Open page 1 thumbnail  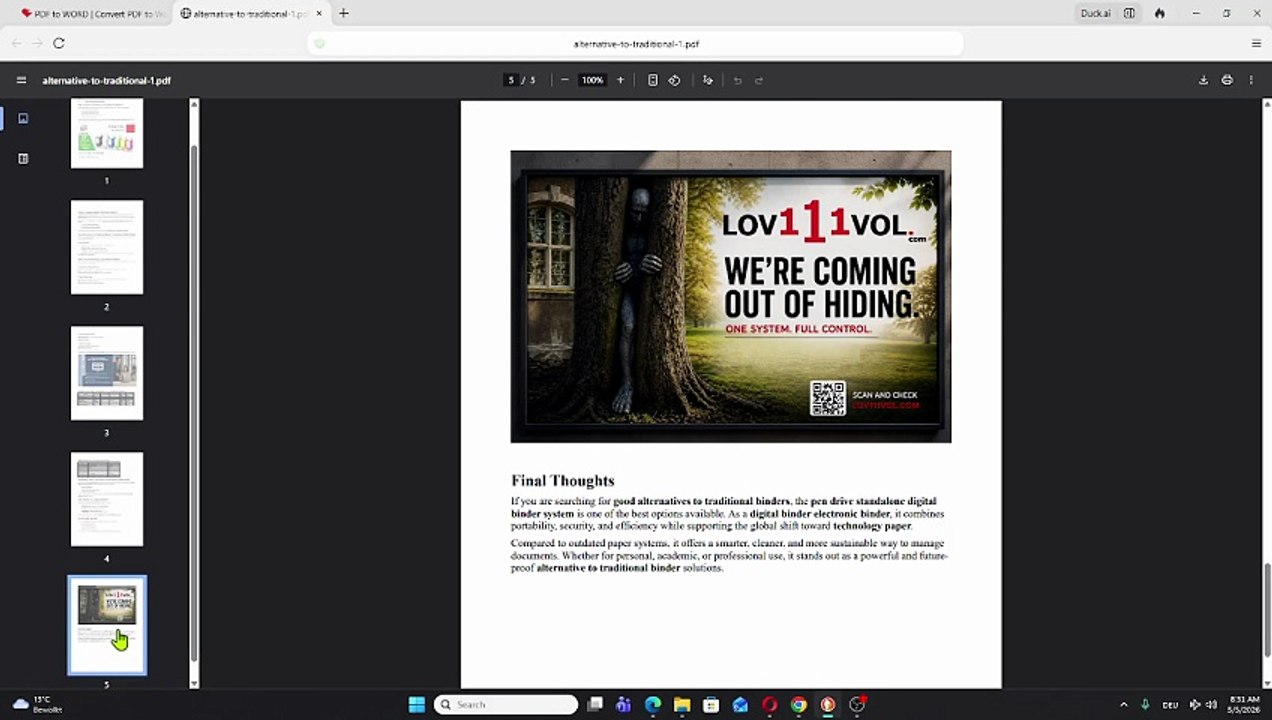pyautogui.click(x=107, y=133)
